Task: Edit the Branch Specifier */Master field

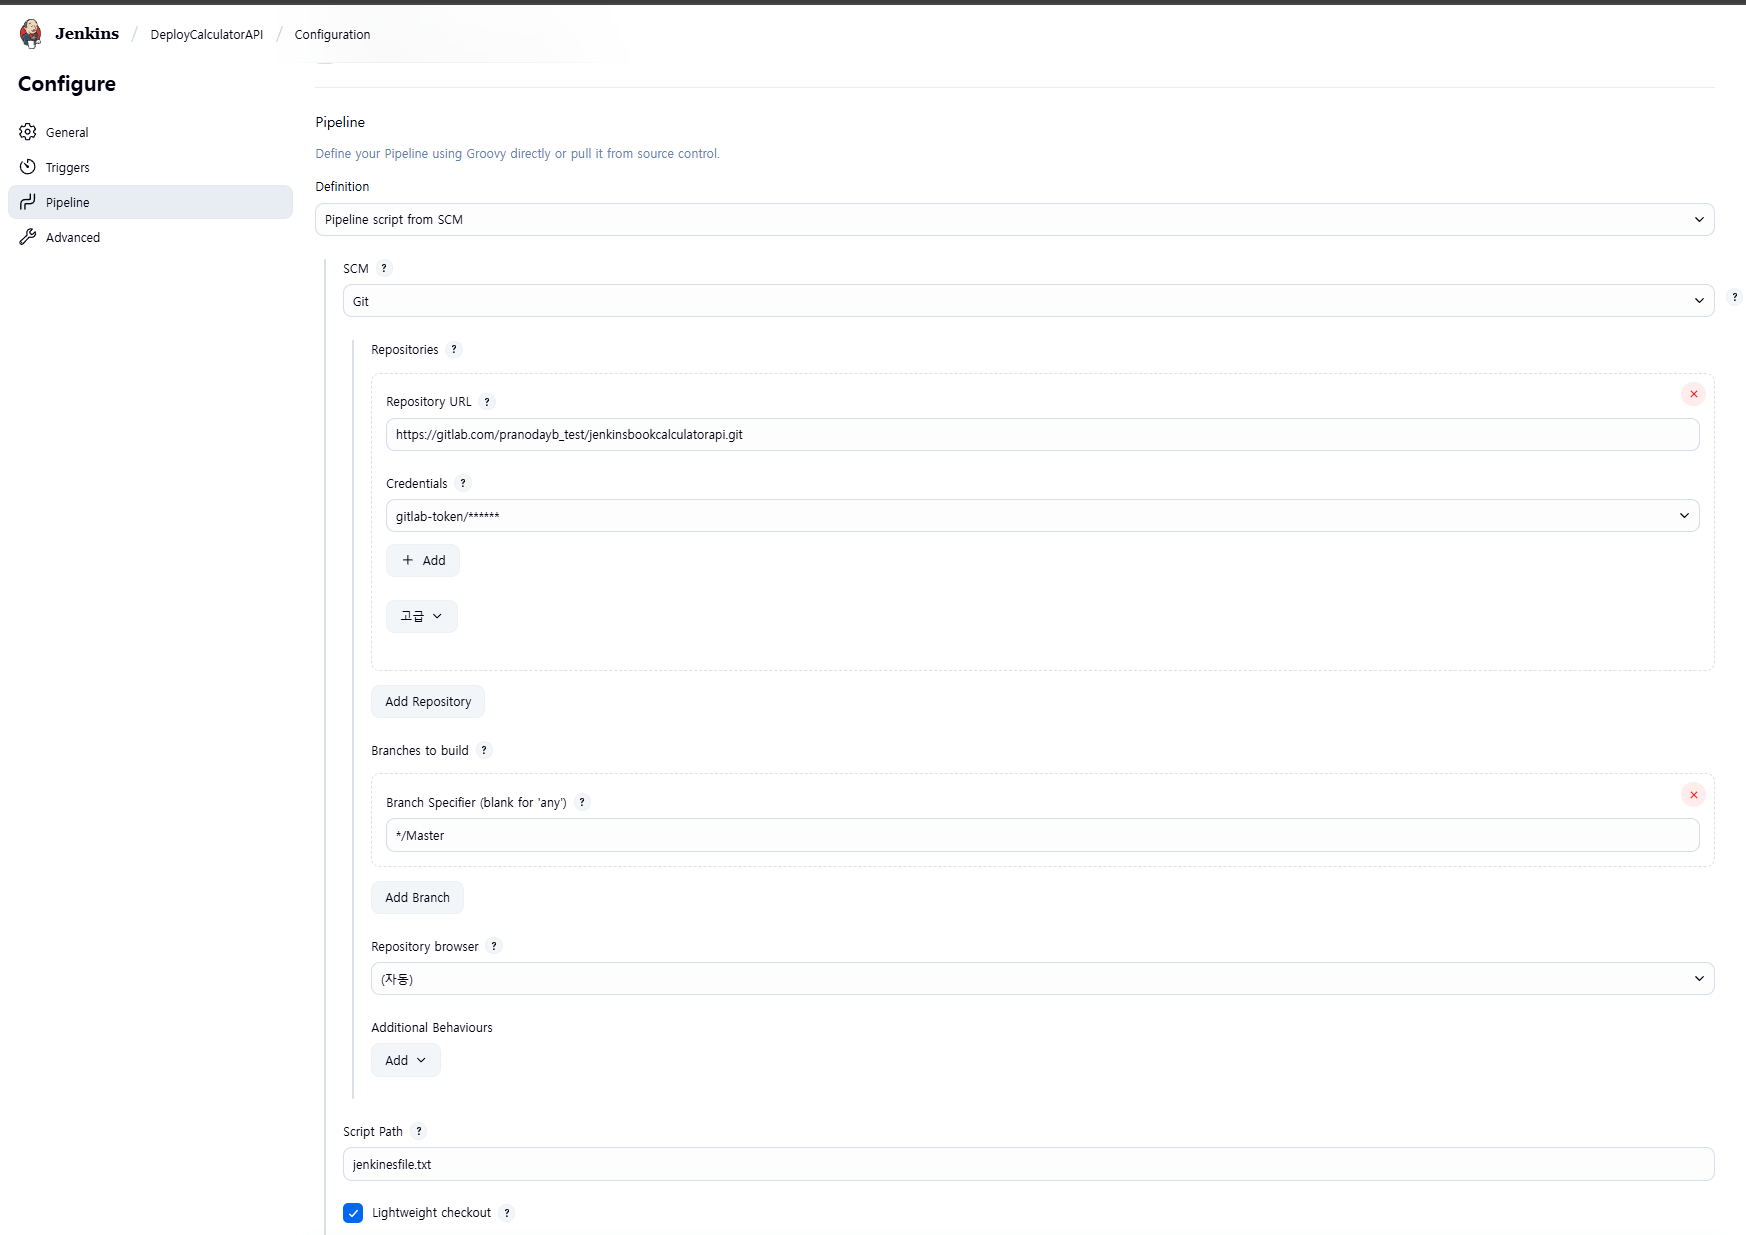Action: [x=1042, y=836]
